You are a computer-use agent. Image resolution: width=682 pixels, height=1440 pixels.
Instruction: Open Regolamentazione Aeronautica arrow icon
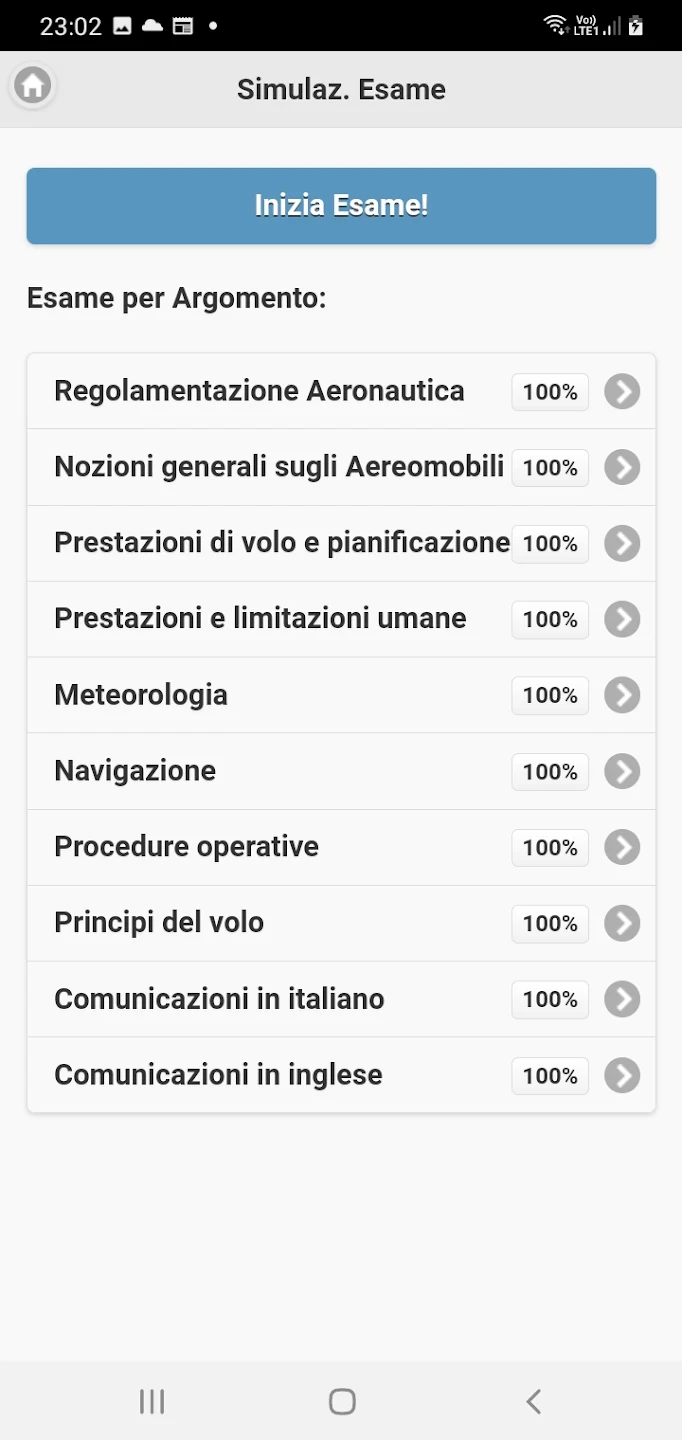622,392
